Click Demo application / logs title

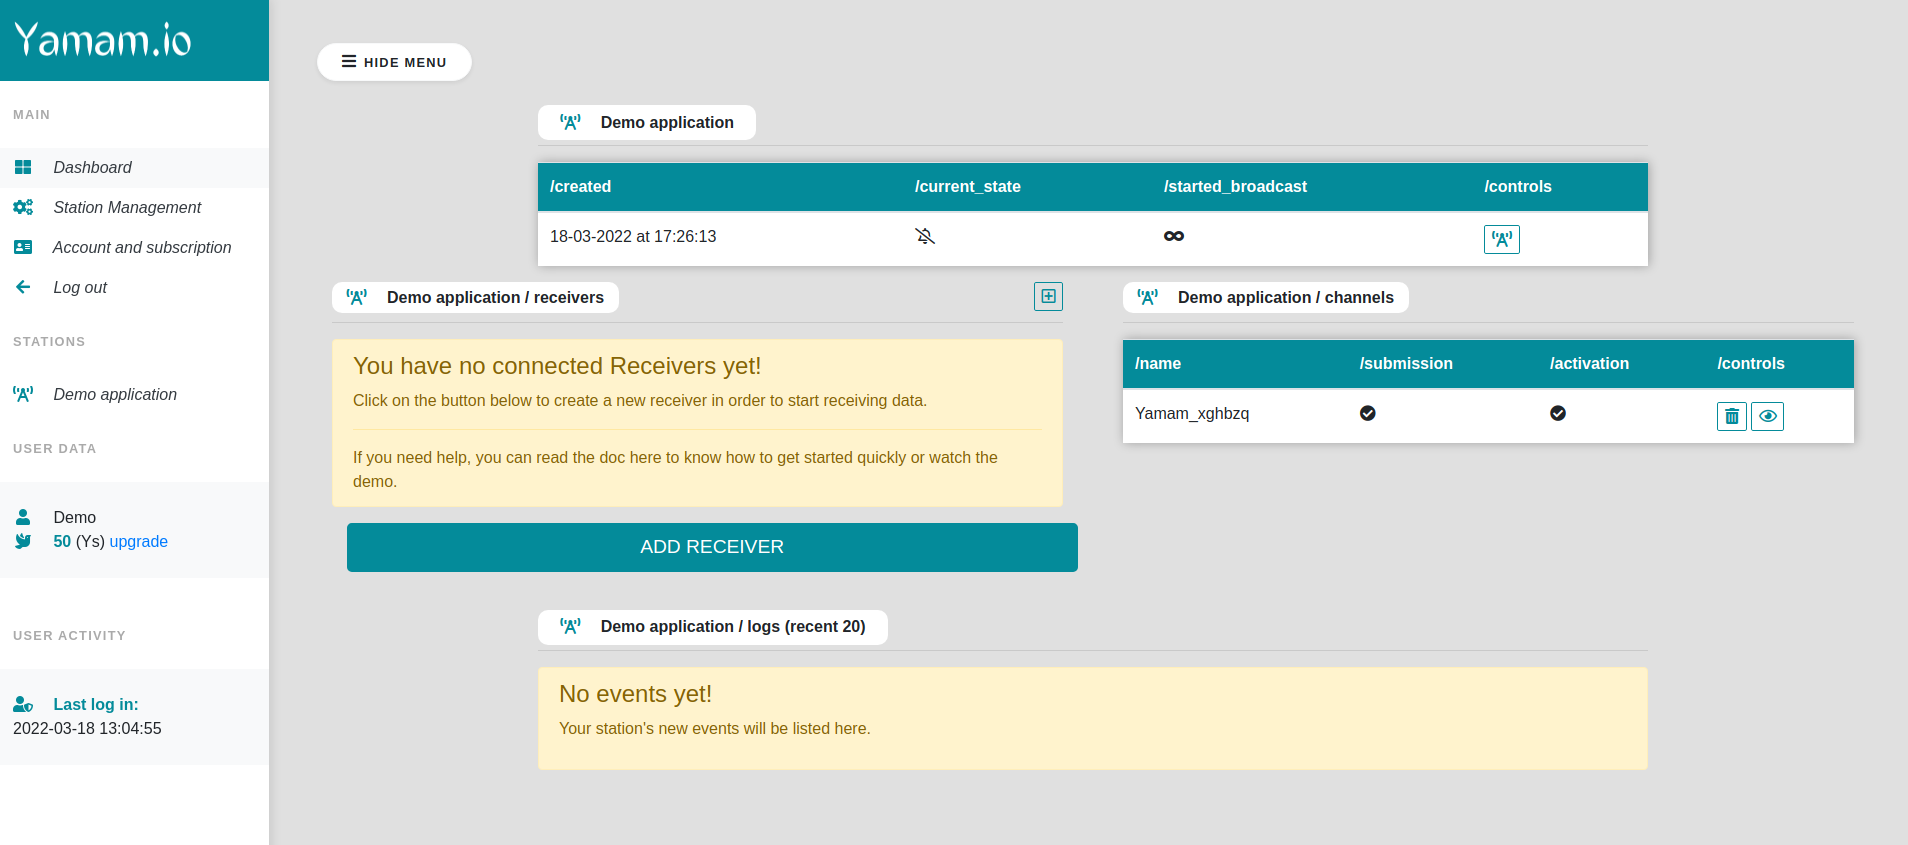click(x=733, y=626)
